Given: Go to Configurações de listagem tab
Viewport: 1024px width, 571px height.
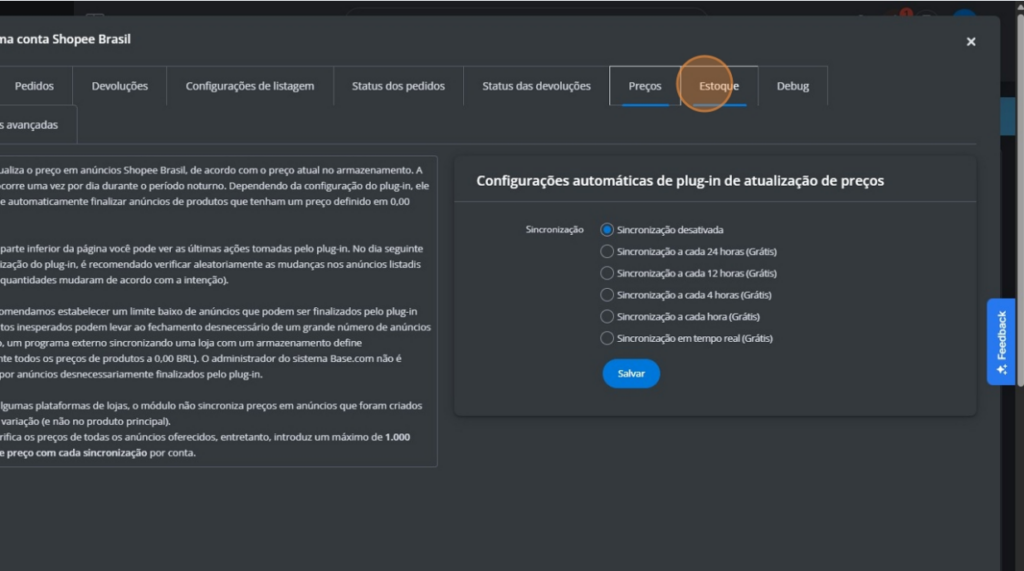Looking at the screenshot, I should pos(249,86).
